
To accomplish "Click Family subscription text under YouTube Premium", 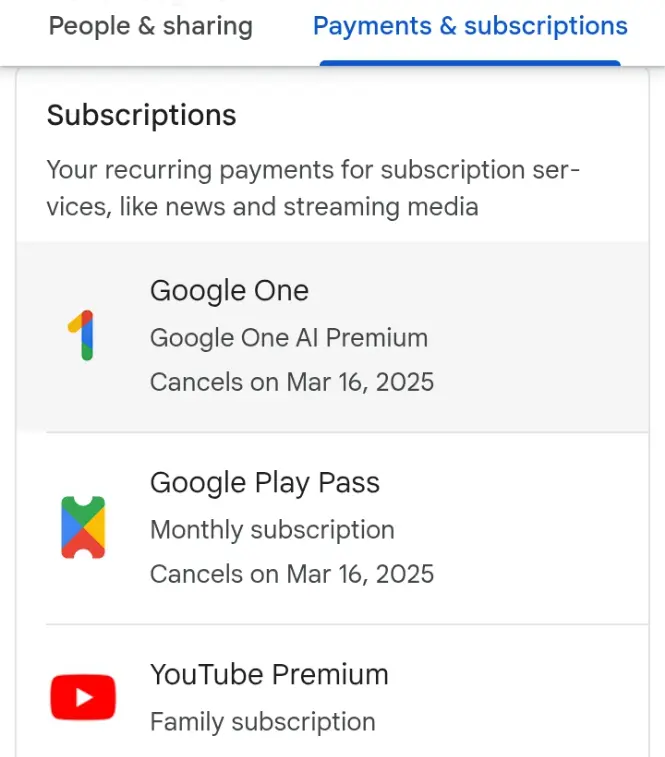I will (x=263, y=722).
